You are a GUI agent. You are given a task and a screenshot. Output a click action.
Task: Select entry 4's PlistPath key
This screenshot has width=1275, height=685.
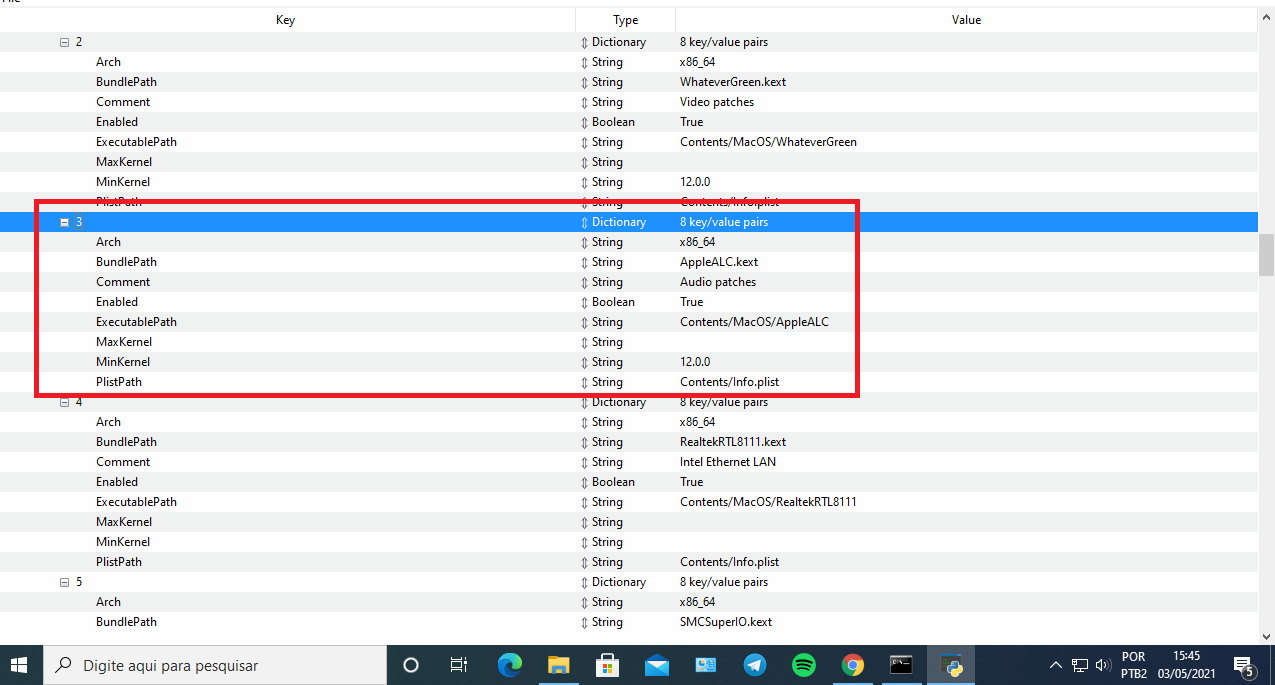point(119,562)
